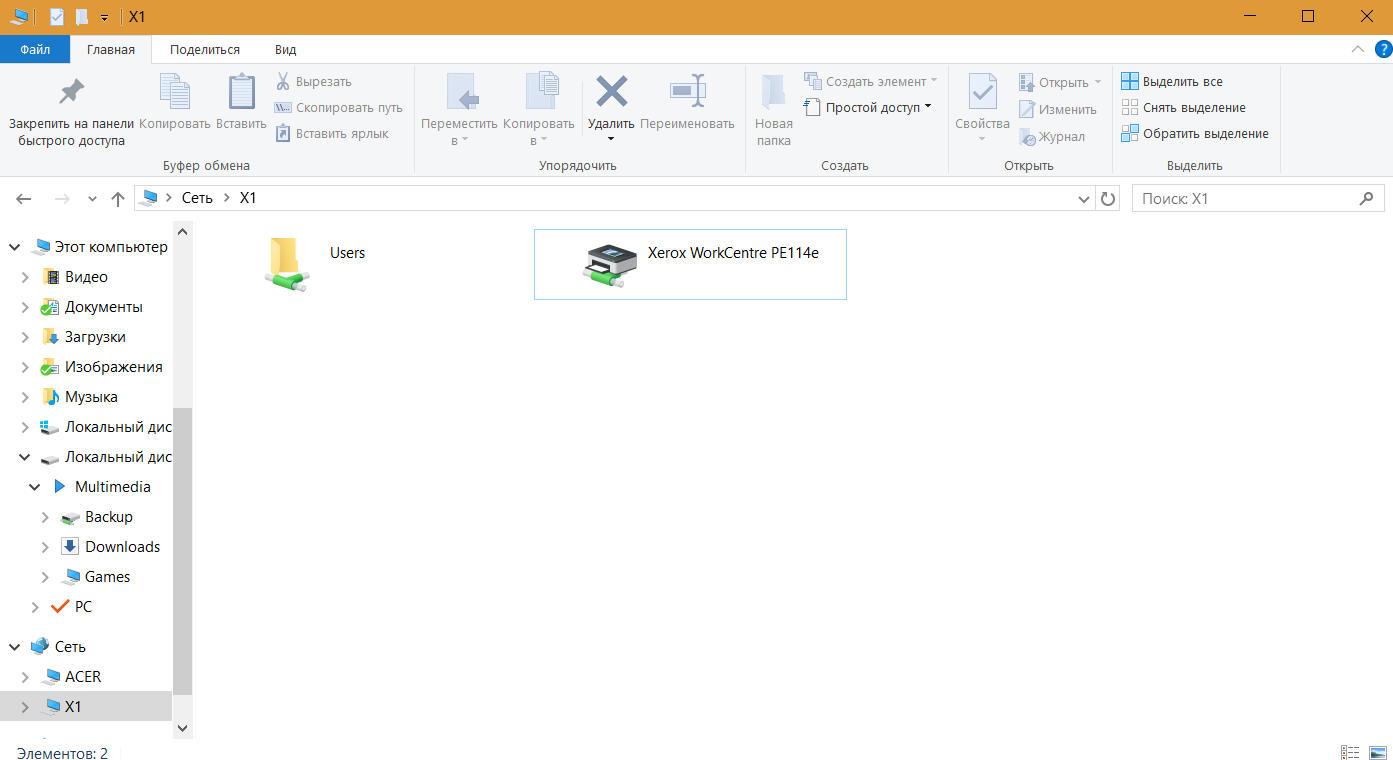The width and height of the screenshot is (1393, 760).
Task: Select Multimedia in navigation pane
Action: 112,487
